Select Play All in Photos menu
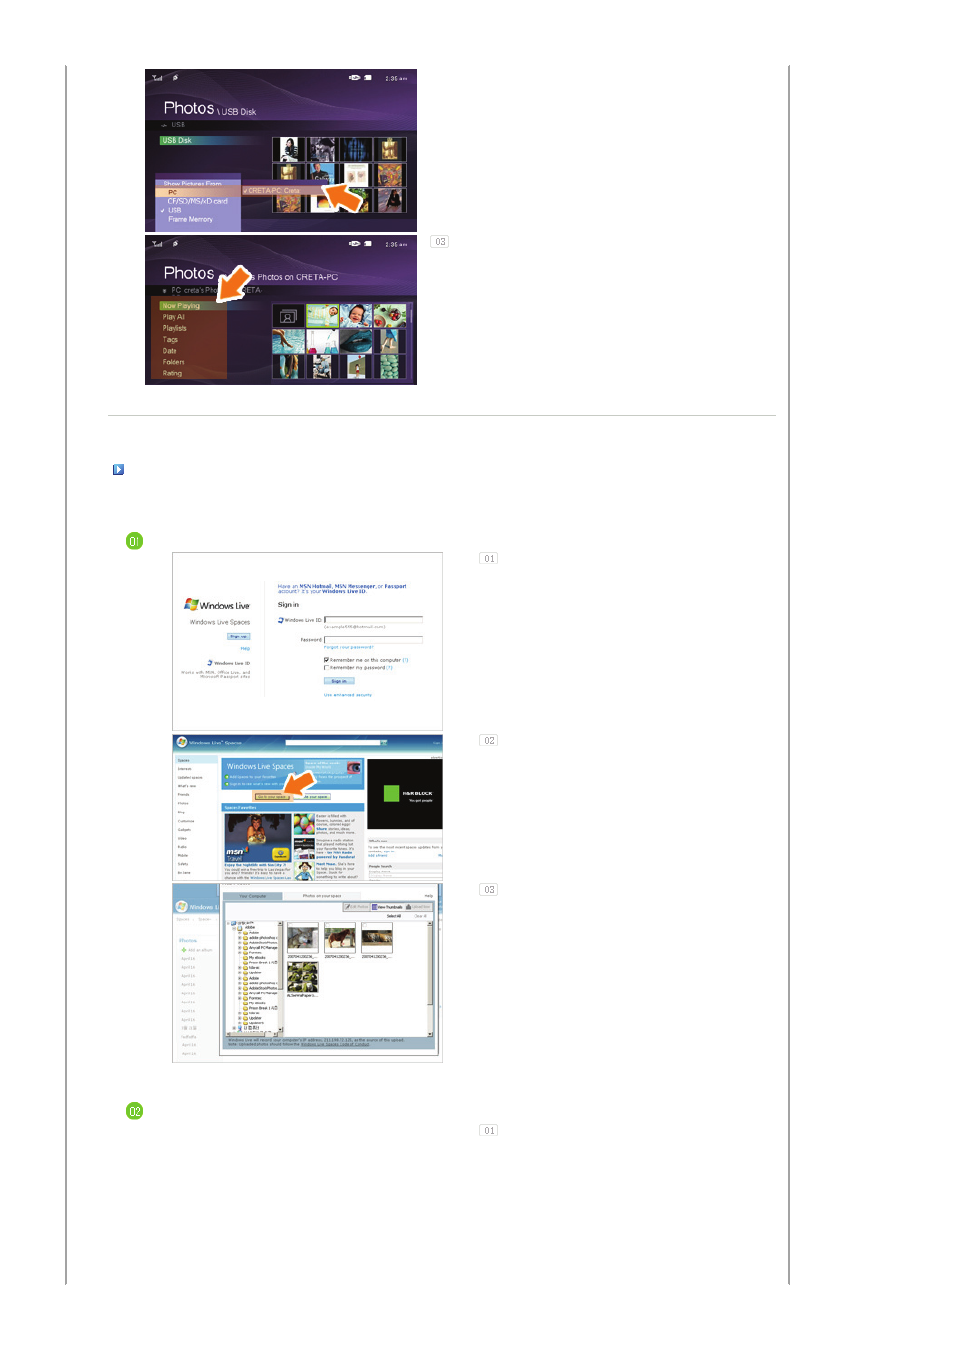This screenshot has width=954, height=1350. click(x=174, y=317)
